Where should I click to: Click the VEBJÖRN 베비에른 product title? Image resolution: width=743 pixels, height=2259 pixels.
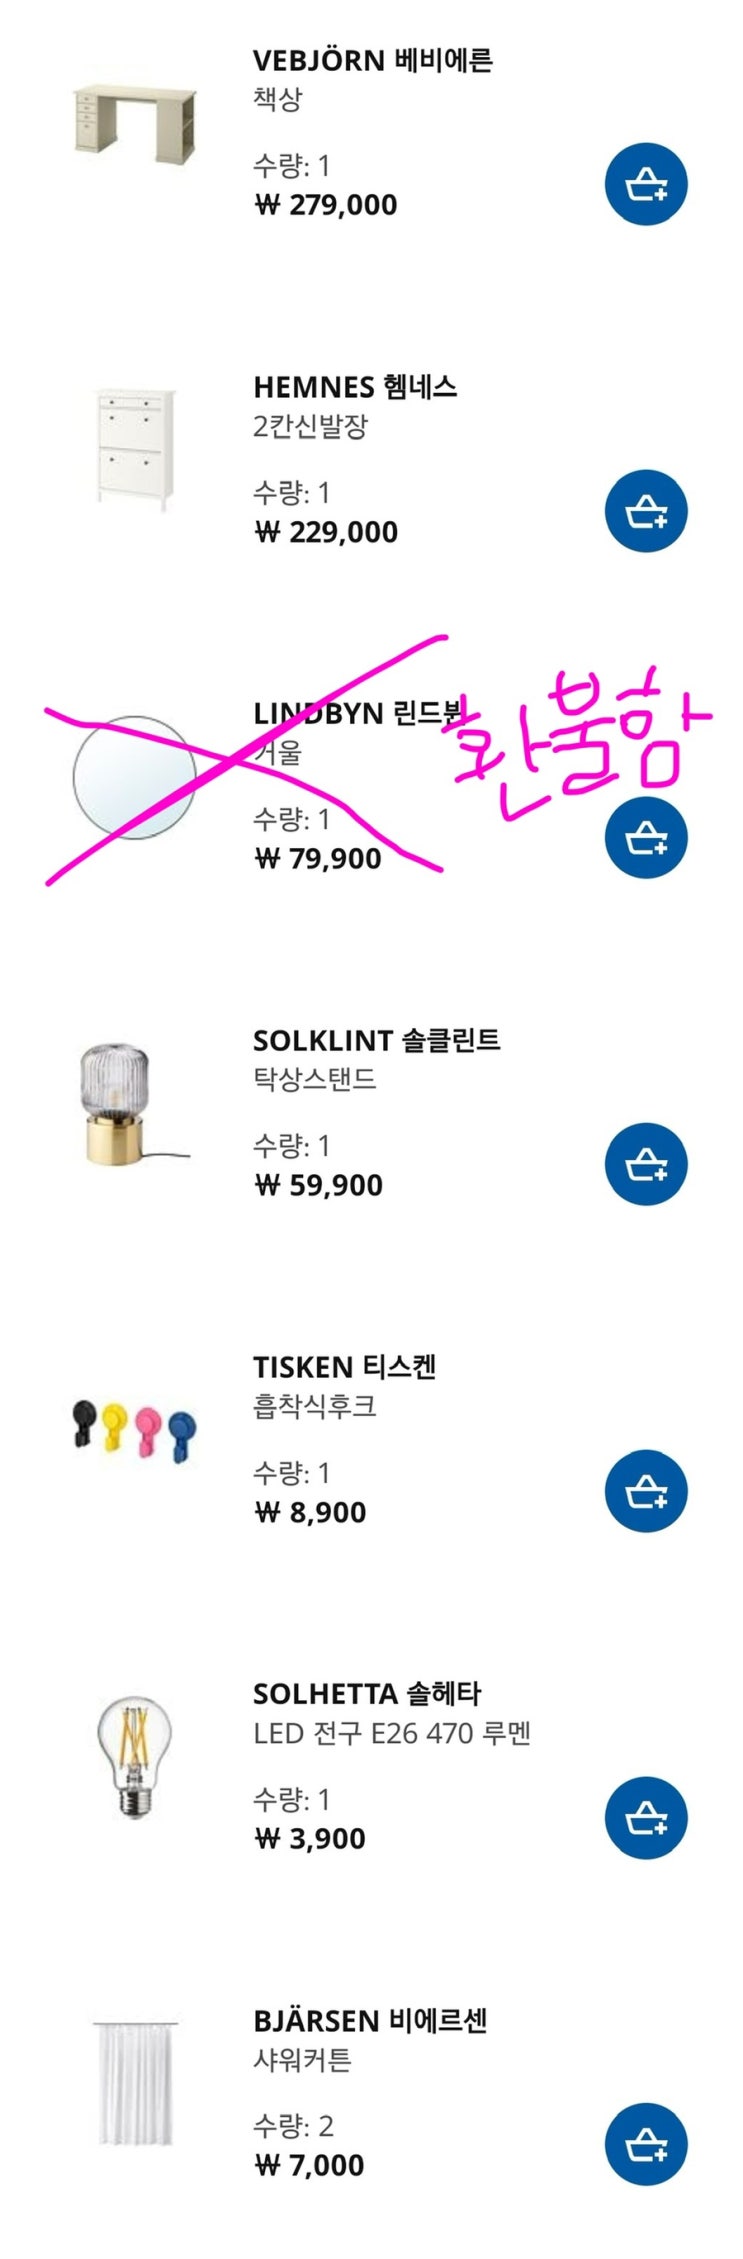[372, 61]
